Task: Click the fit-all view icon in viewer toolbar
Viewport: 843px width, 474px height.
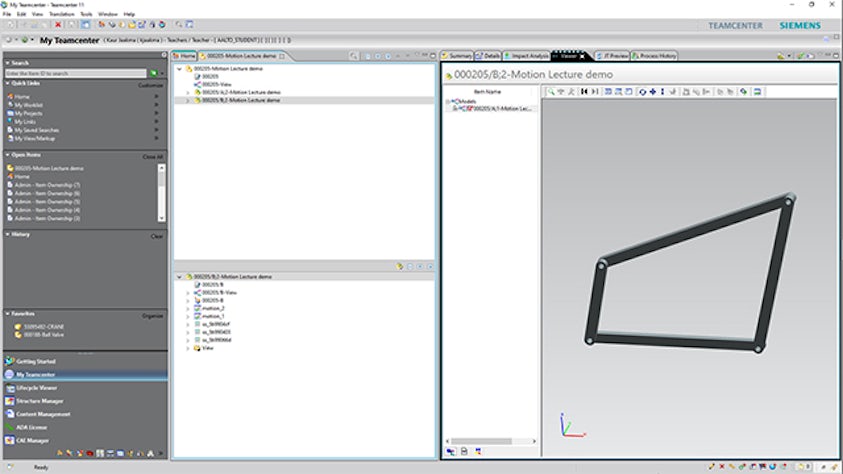Action: [x=608, y=92]
